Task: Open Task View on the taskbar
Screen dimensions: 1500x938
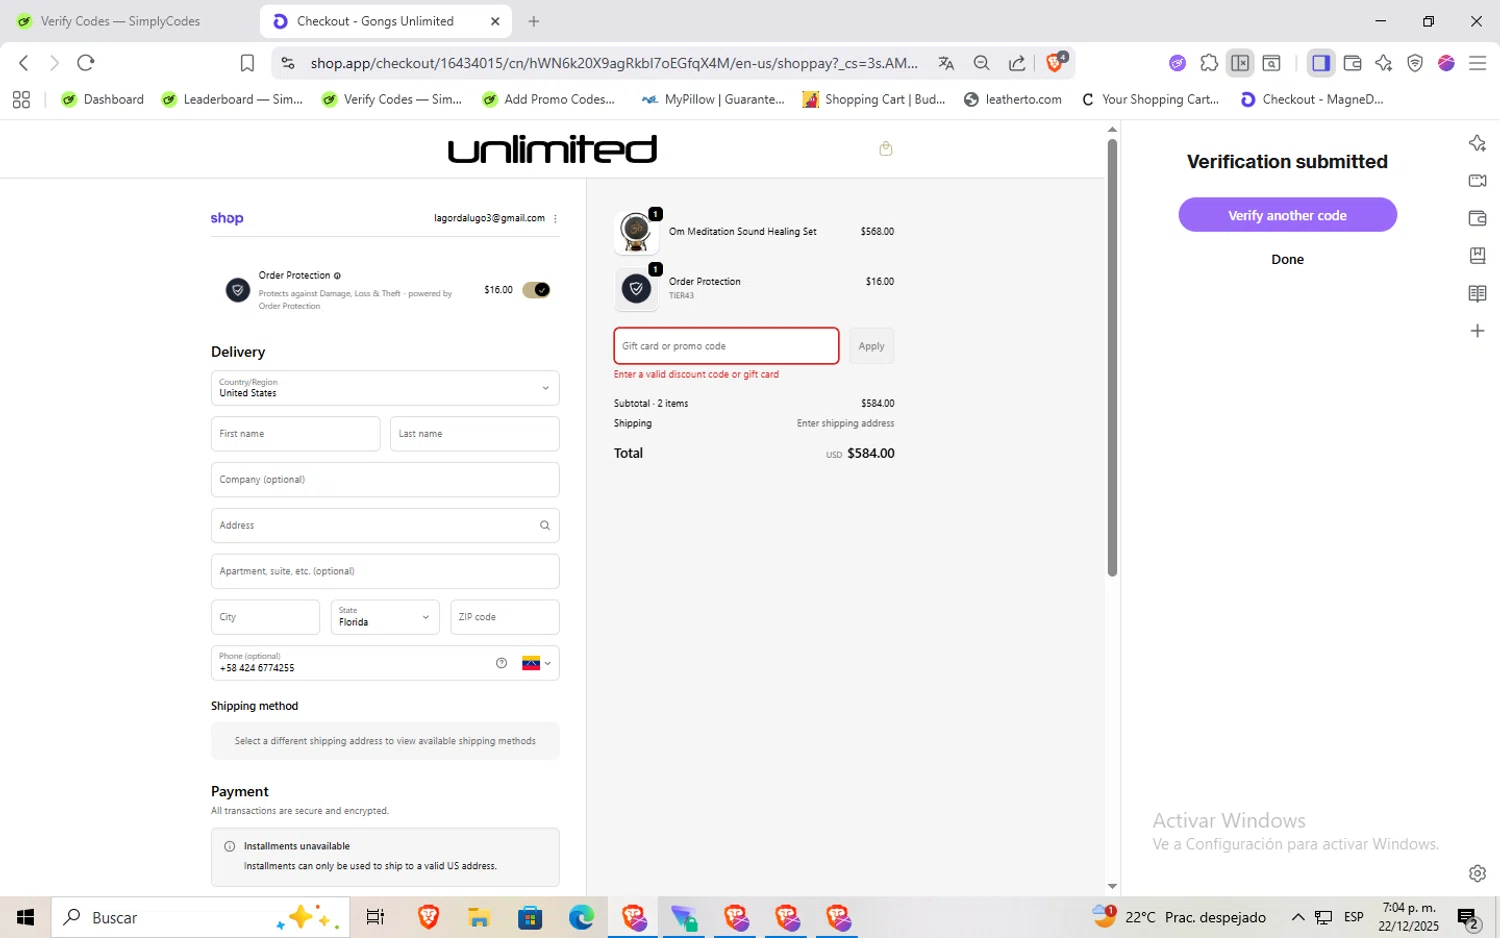Action: (375, 917)
